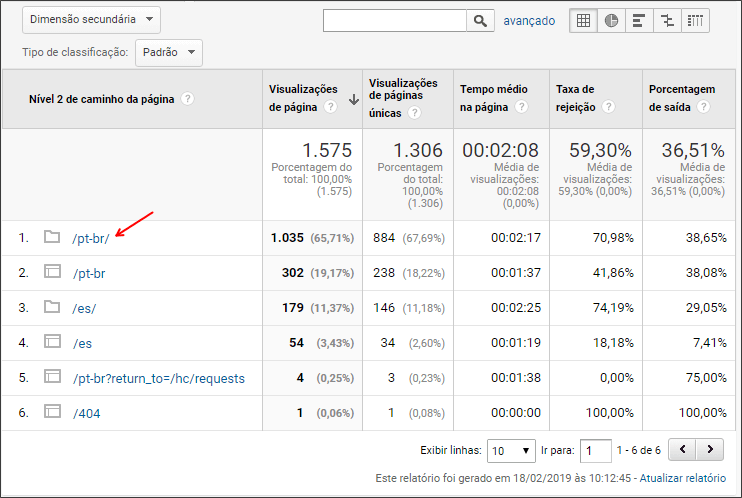This screenshot has width=742, height=498.
Task: Click the search magnifier button
Action: [x=480, y=21]
